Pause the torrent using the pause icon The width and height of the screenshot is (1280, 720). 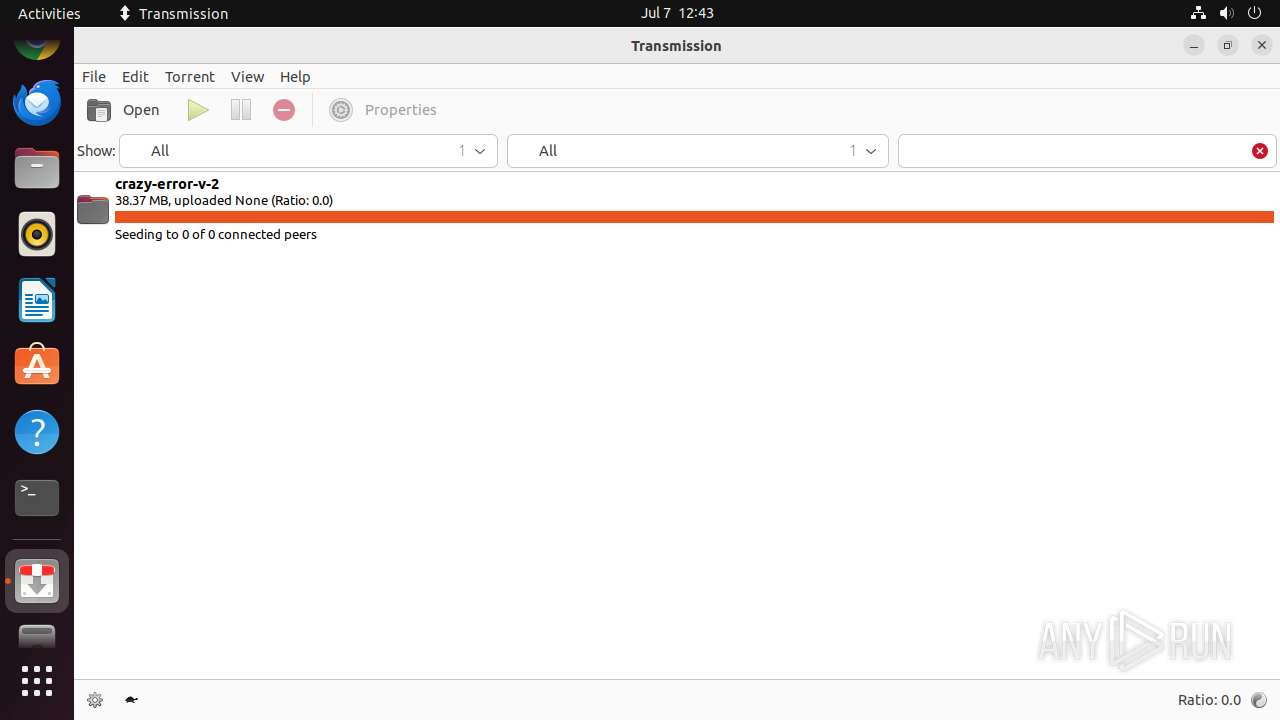[241, 110]
